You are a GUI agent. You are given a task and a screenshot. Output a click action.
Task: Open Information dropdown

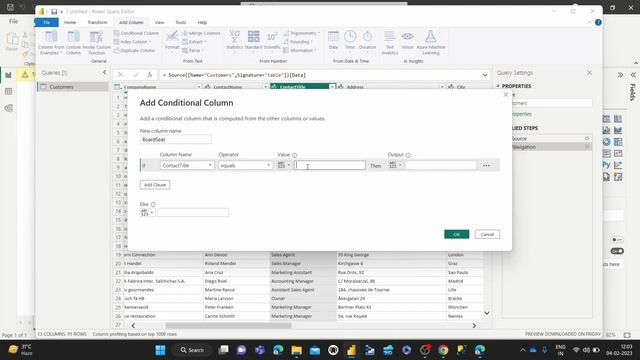(x=300, y=51)
